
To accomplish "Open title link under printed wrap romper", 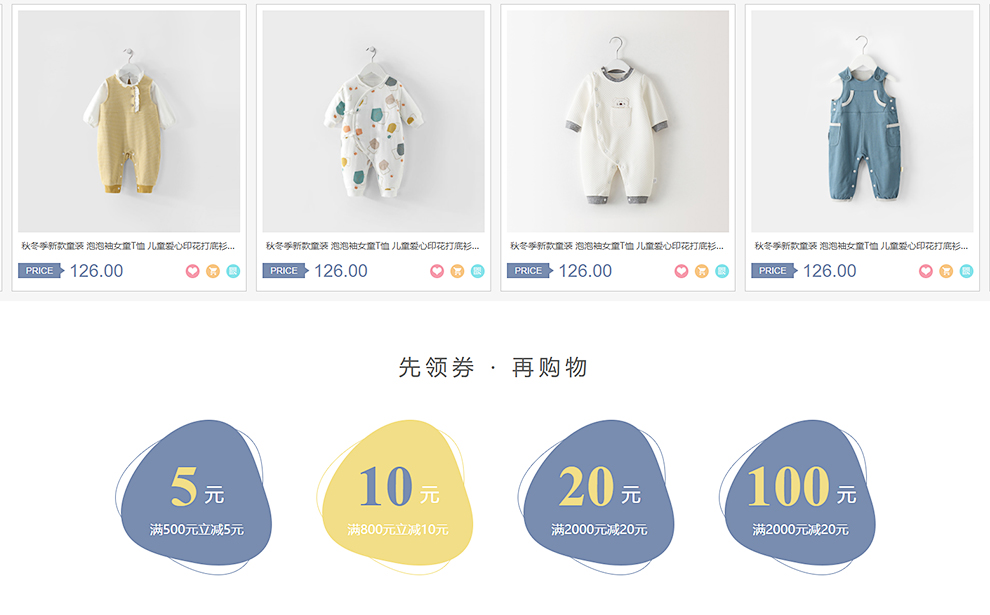I will click(373, 246).
